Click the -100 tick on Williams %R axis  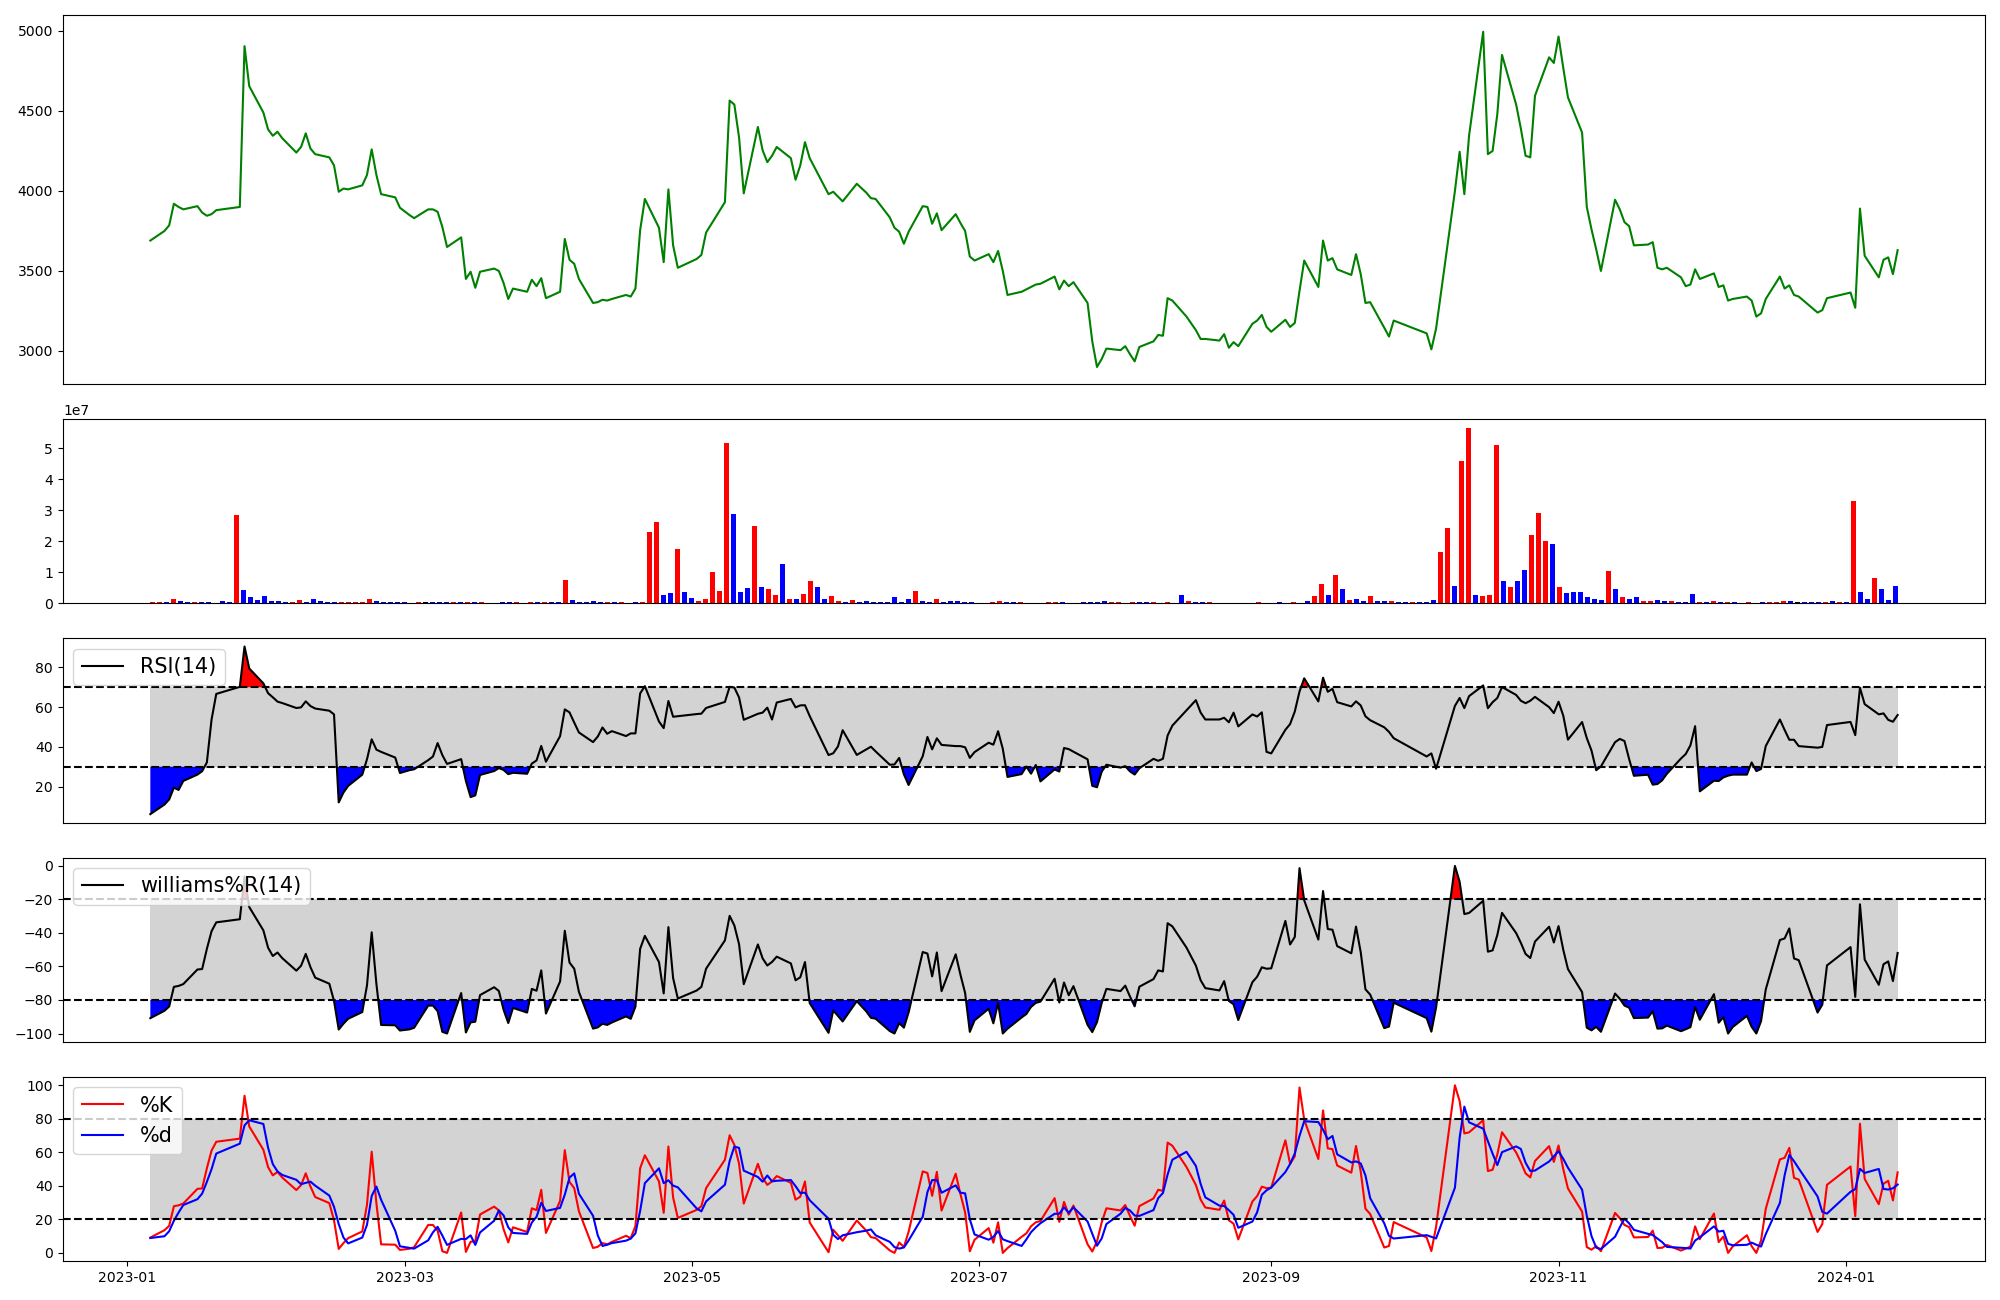click(35, 1034)
